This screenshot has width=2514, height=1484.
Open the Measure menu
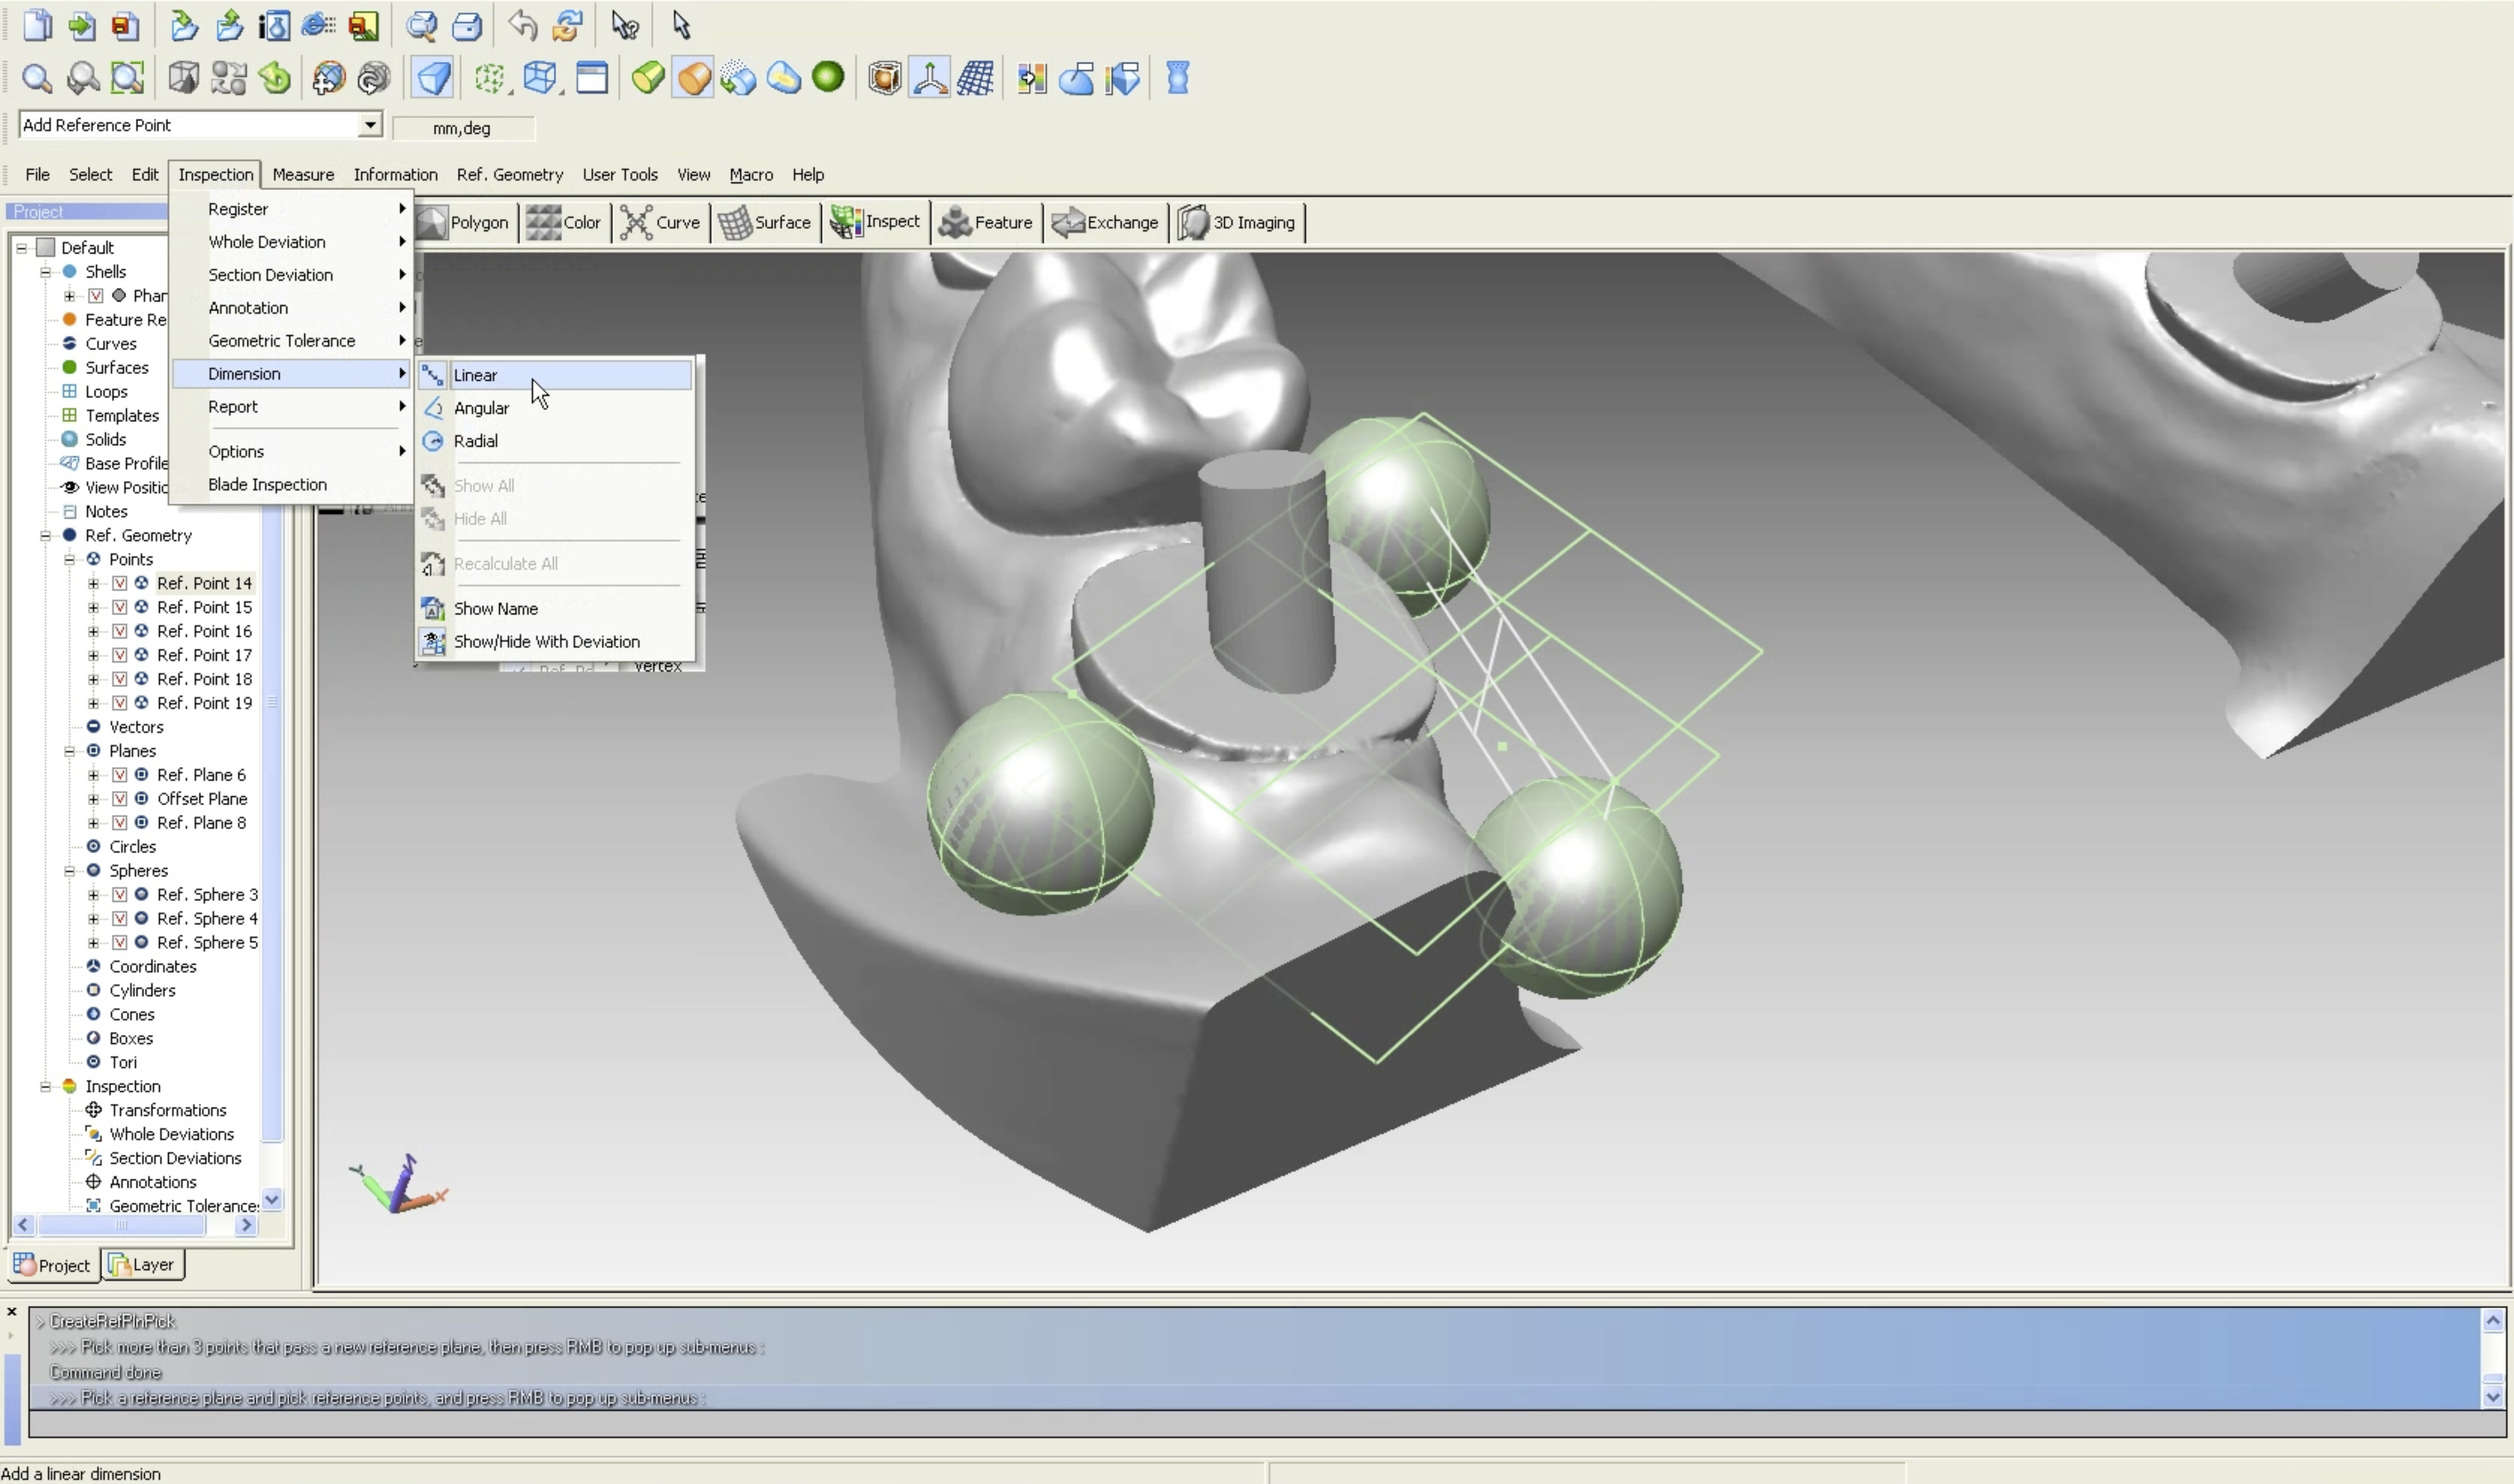303,174
